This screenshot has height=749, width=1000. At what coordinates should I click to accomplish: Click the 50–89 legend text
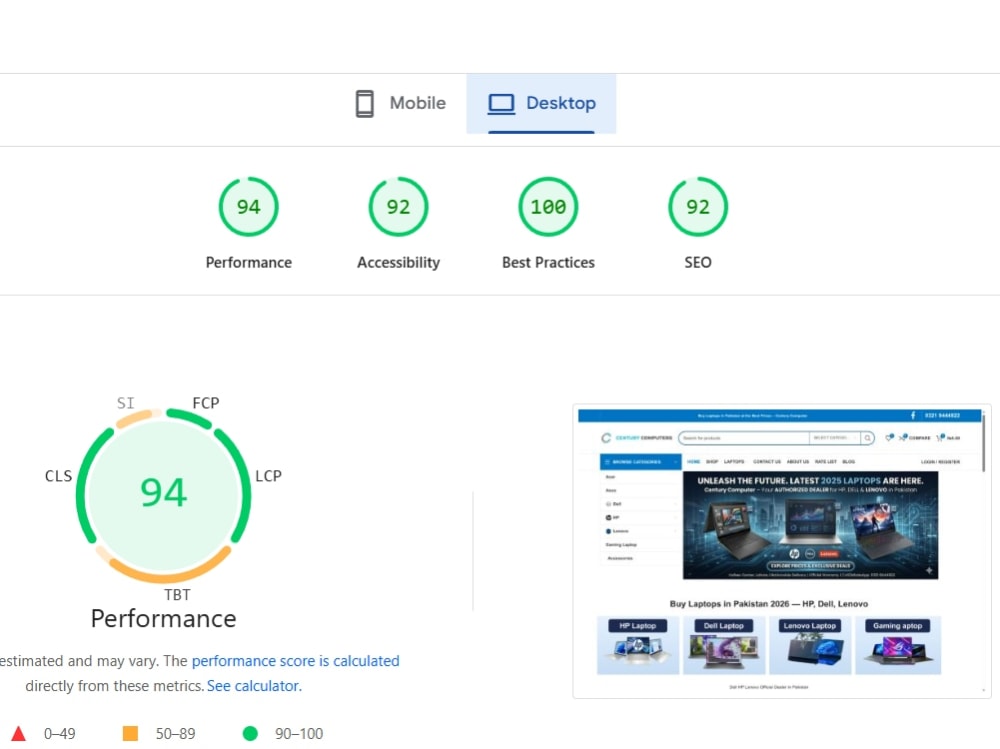[175, 734]
